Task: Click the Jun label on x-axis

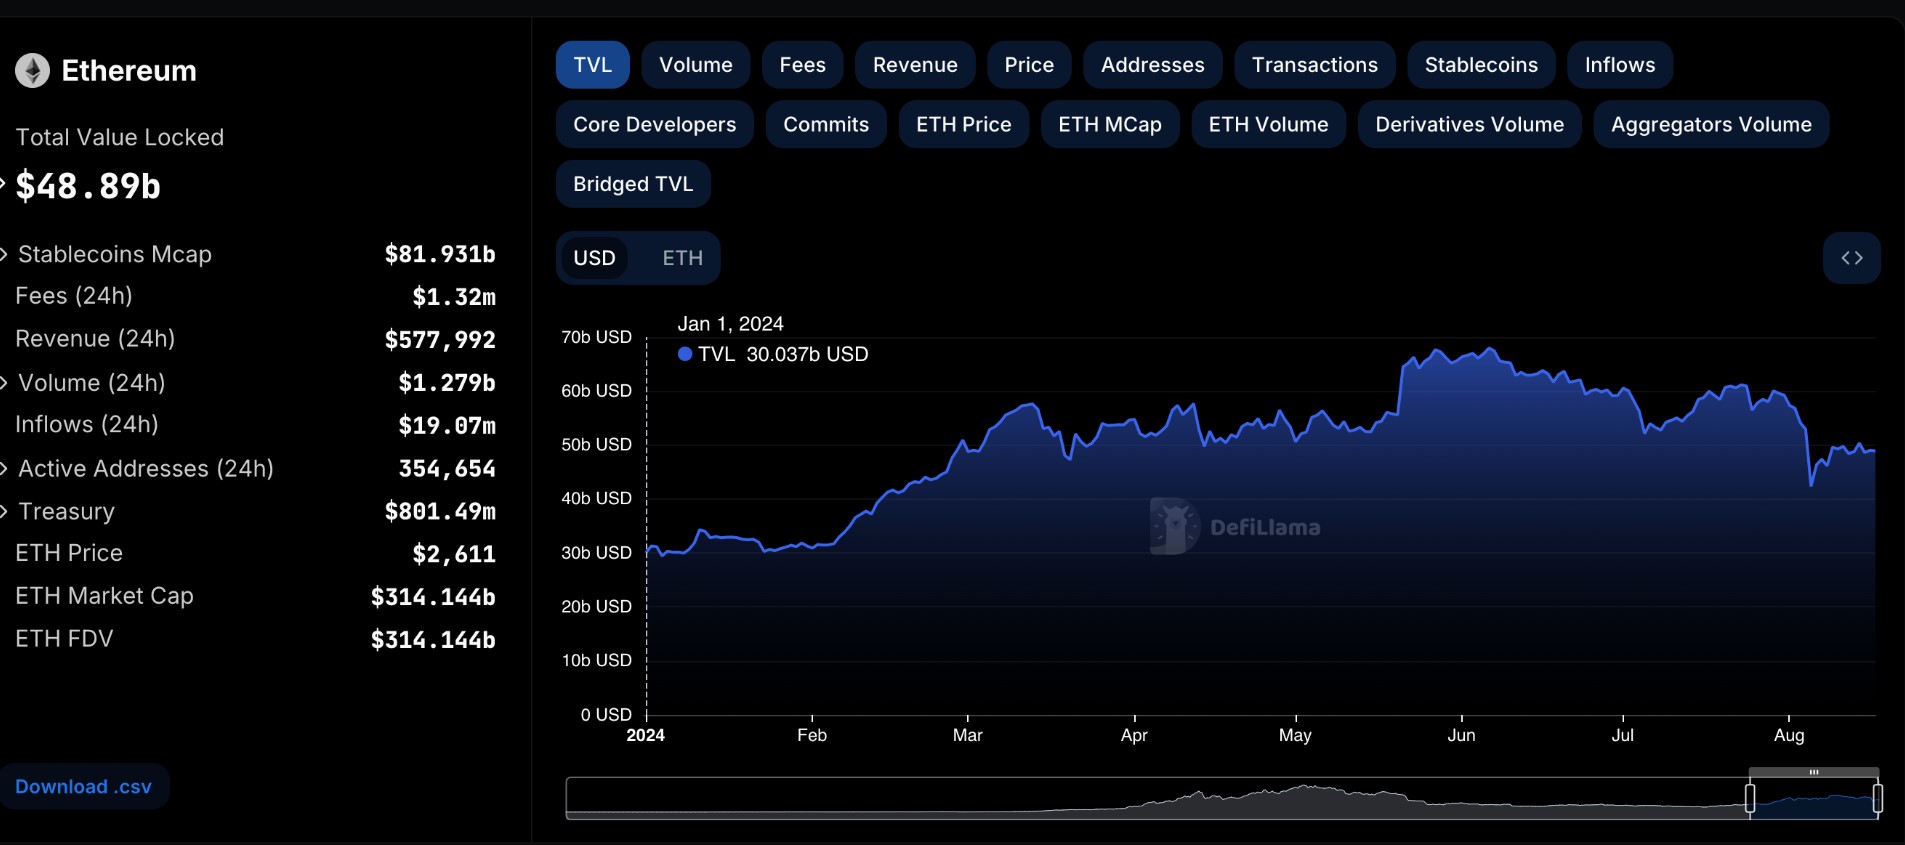Action: click(1461, 735)
